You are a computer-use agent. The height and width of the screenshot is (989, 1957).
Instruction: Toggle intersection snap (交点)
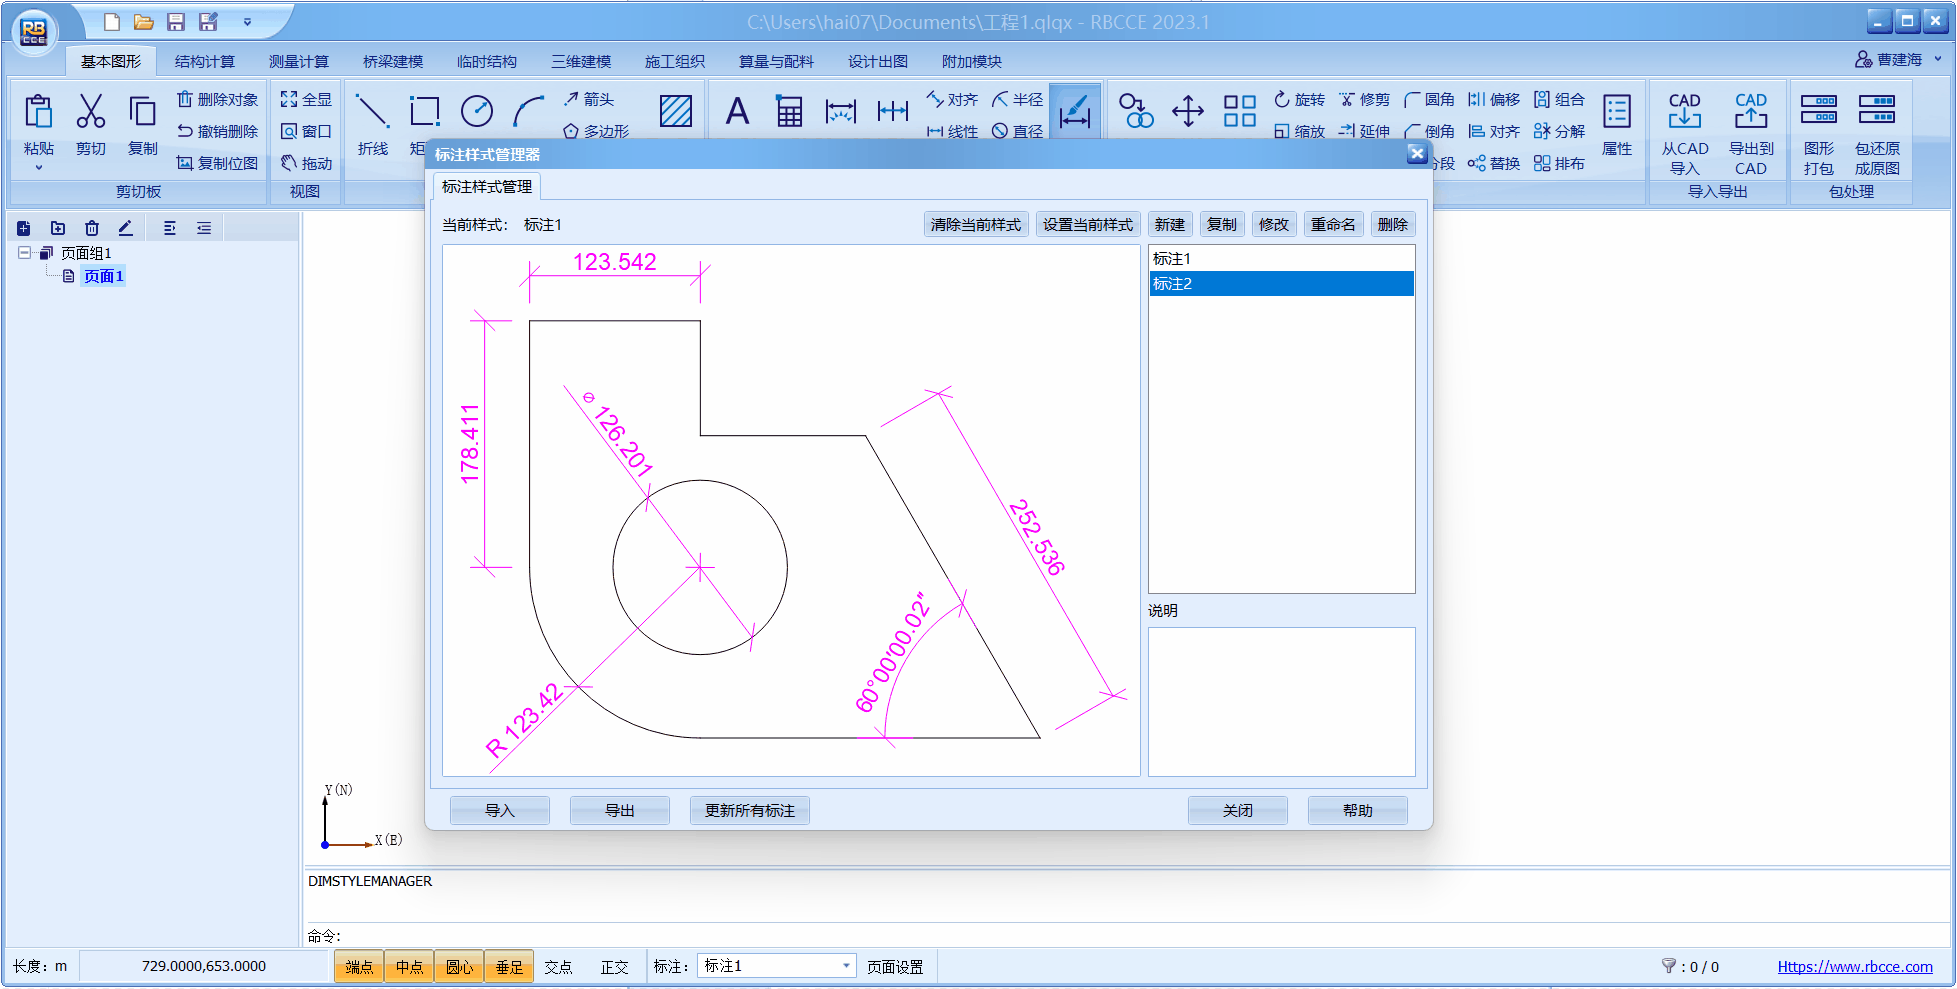558,967
